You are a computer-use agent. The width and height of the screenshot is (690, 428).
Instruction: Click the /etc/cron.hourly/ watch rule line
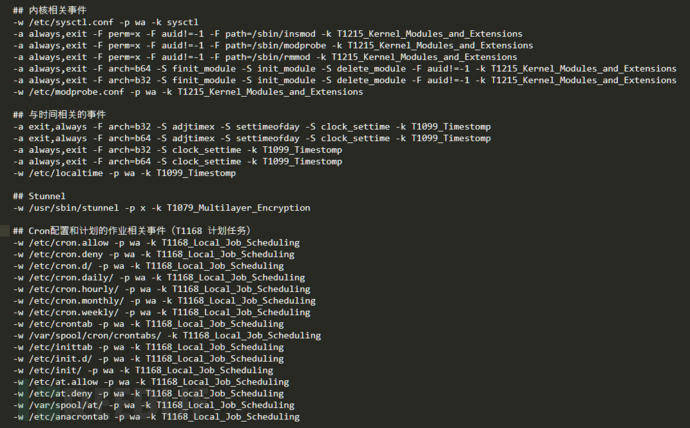161,289
